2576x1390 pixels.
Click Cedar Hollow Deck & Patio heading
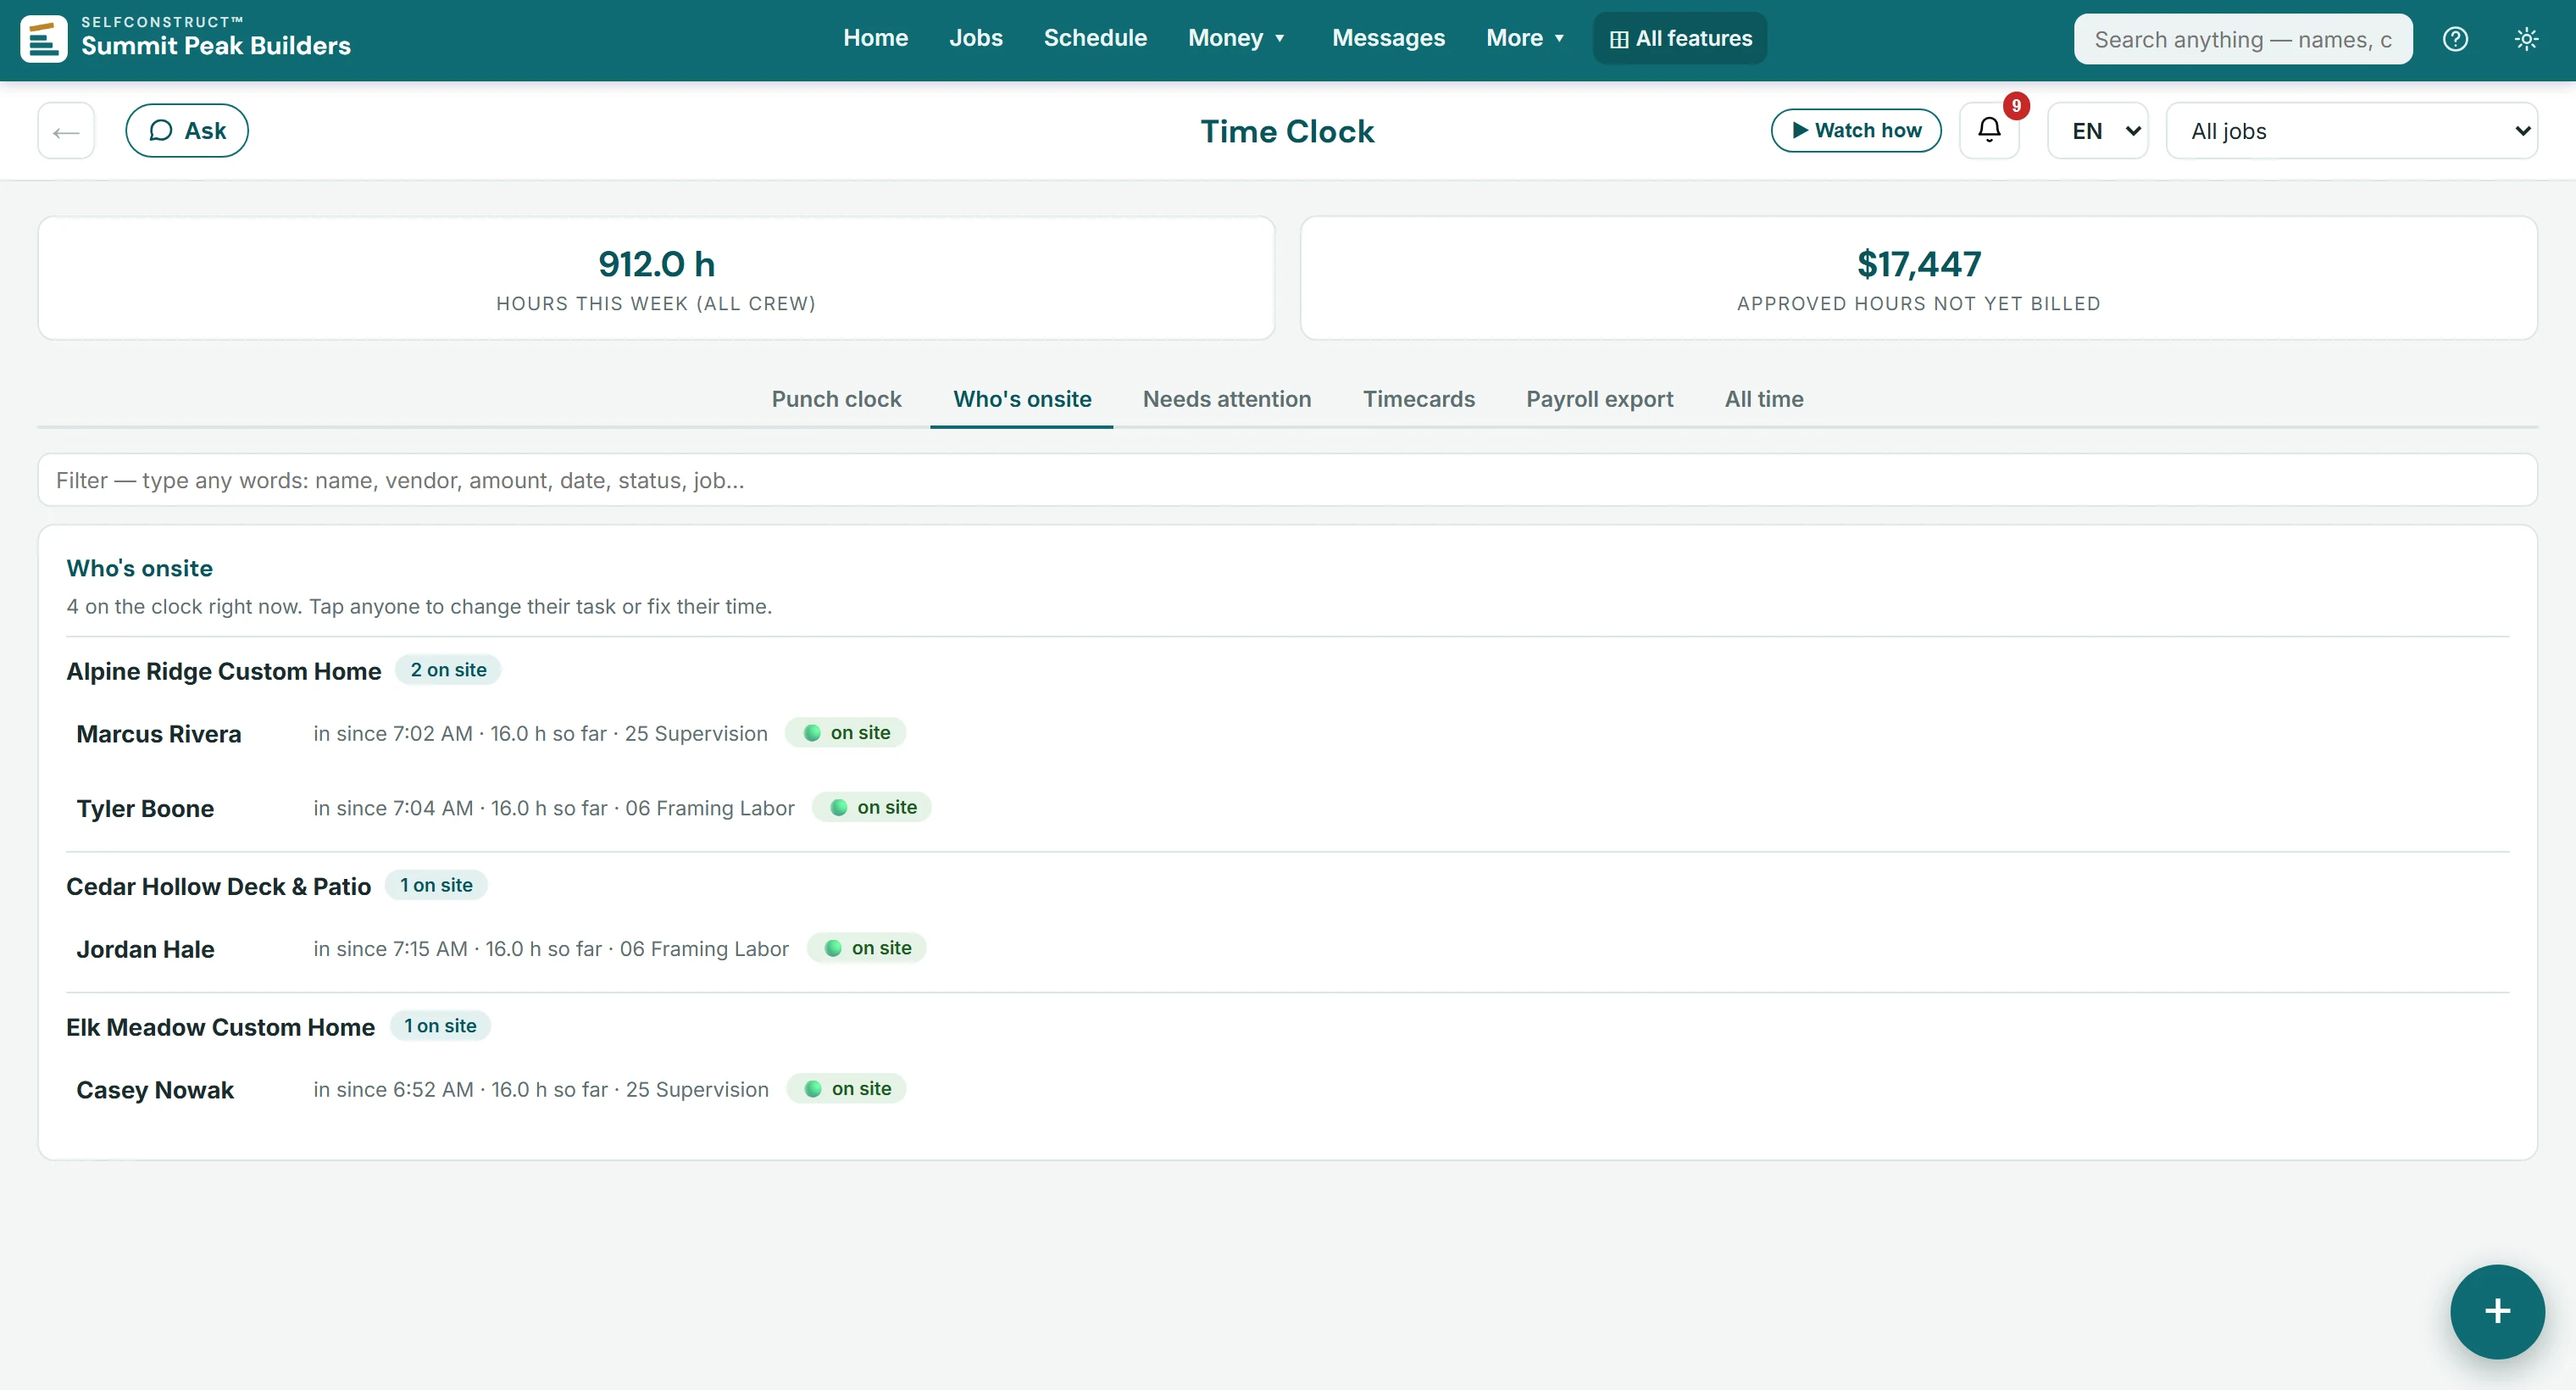(x=219, y=886)
